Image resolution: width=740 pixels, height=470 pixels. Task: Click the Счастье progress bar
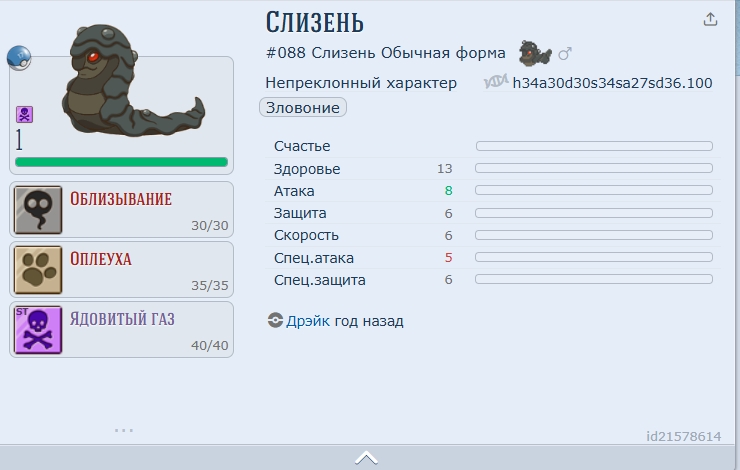click(594, 146)
